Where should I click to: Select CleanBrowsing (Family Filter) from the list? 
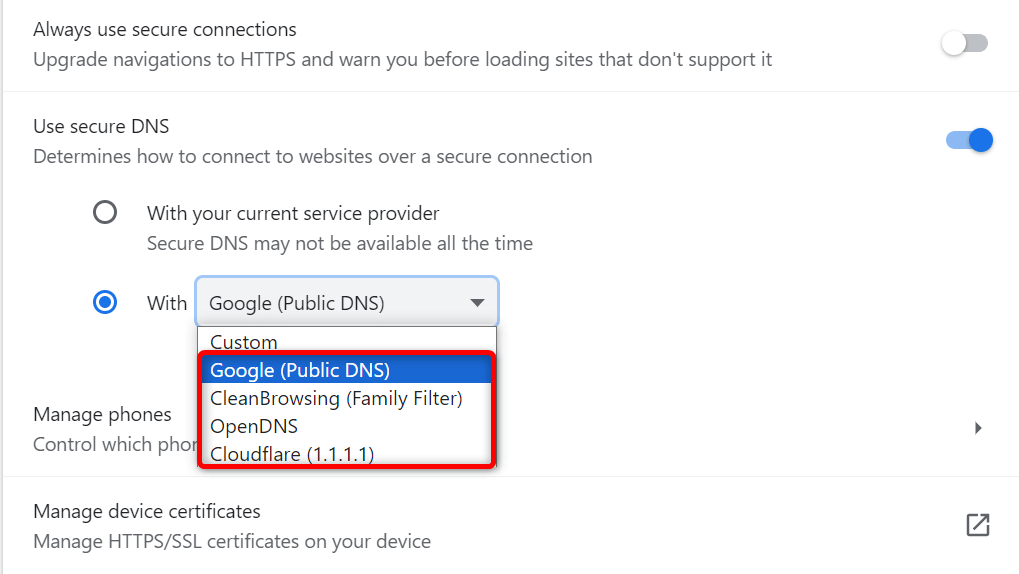click(336, 398)
